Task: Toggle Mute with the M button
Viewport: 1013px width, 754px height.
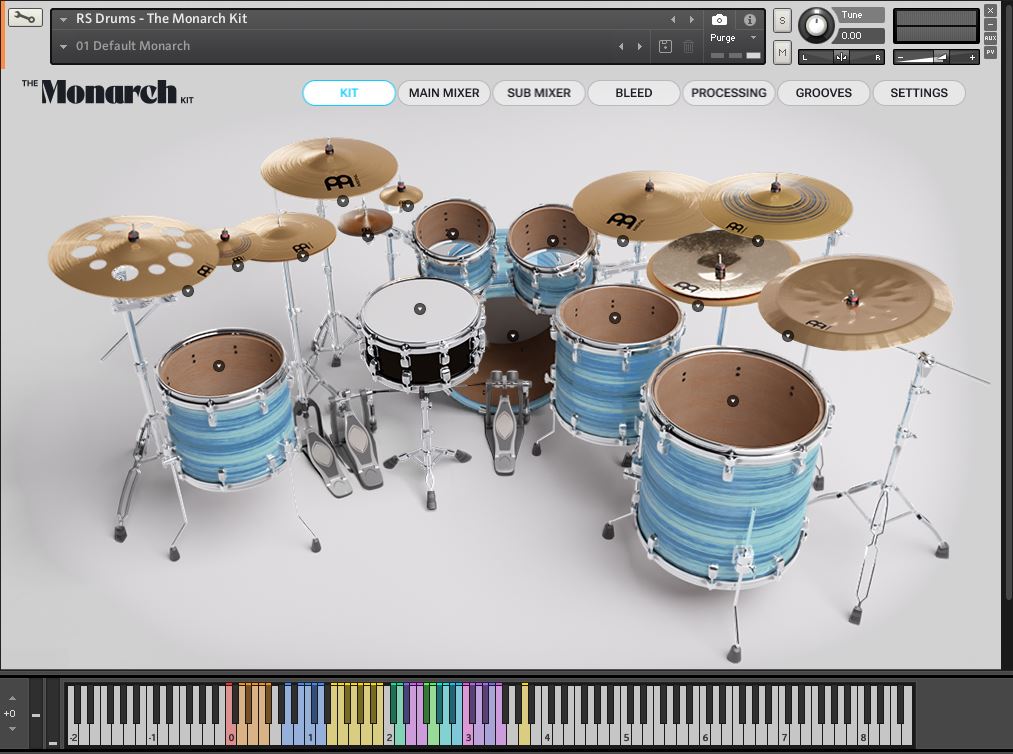Action: tap(782, 52)
